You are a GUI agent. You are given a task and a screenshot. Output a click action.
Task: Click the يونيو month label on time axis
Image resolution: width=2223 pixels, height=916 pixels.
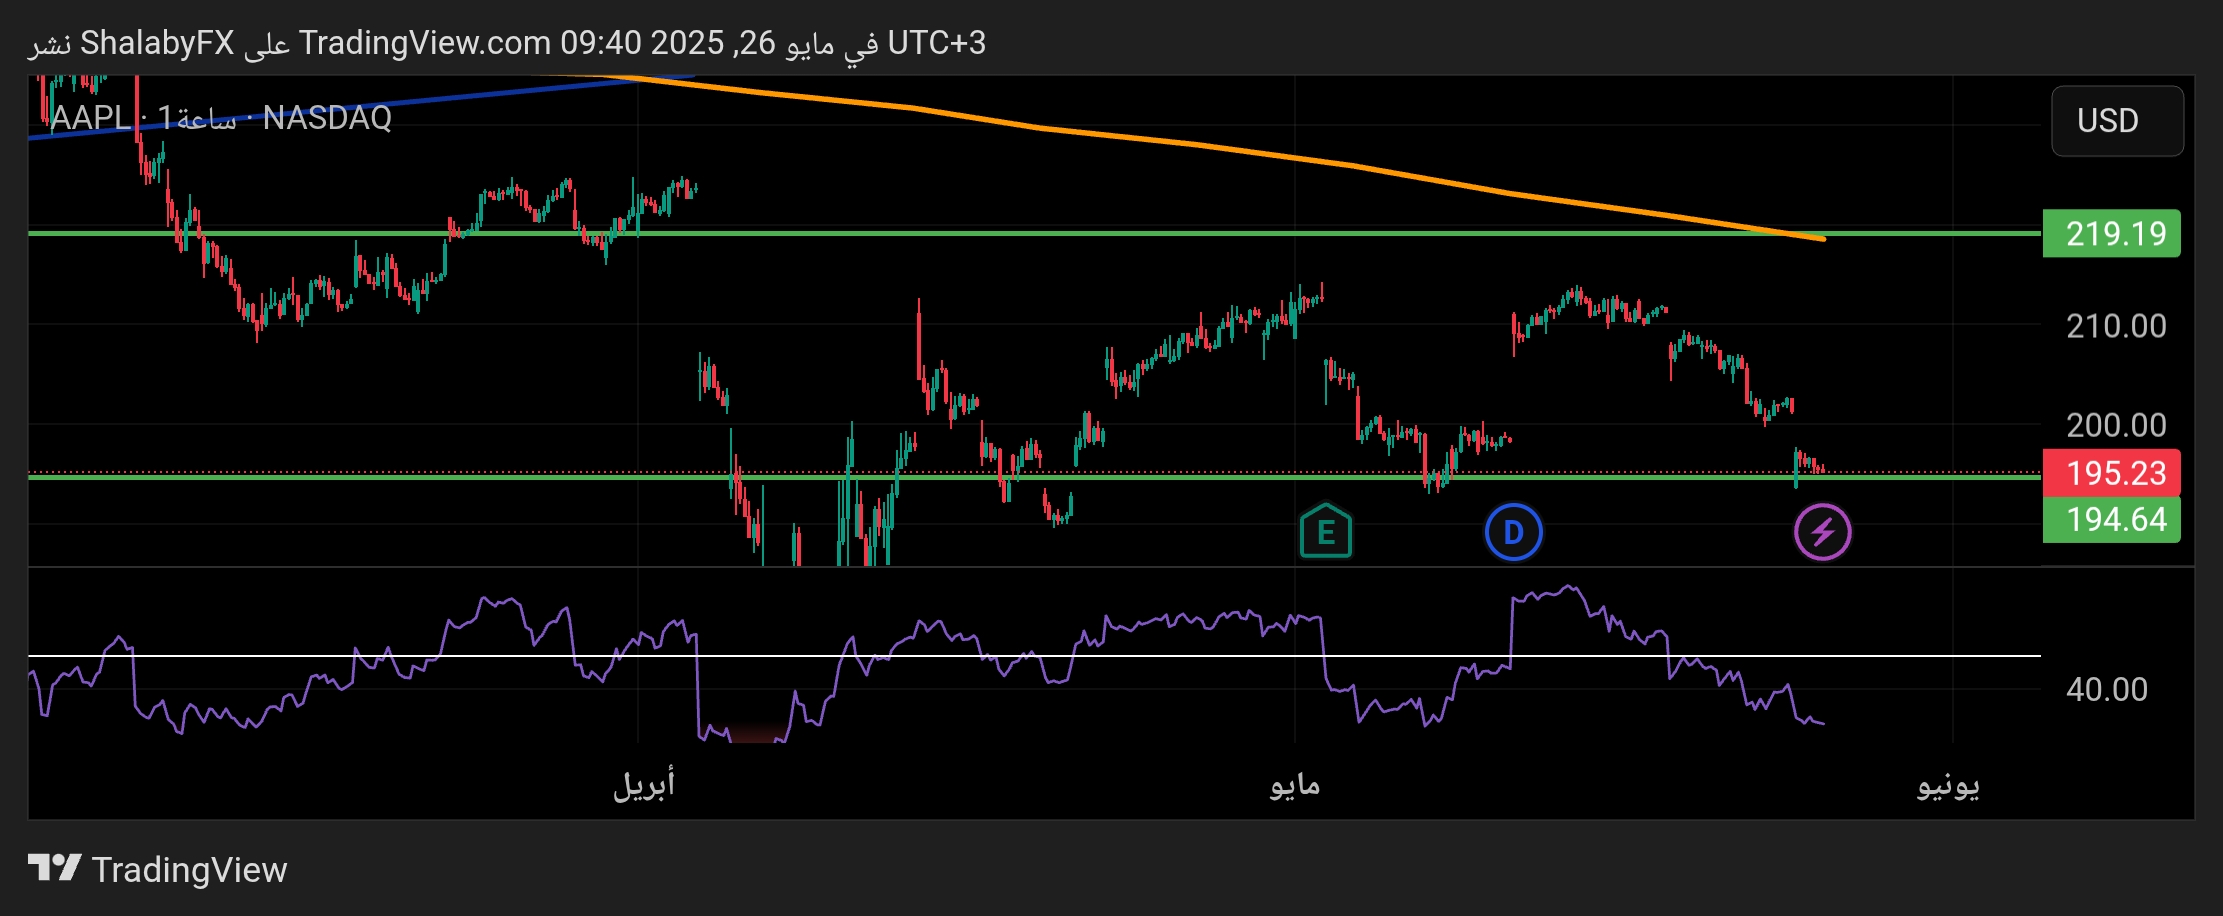tap(1948, 785)
